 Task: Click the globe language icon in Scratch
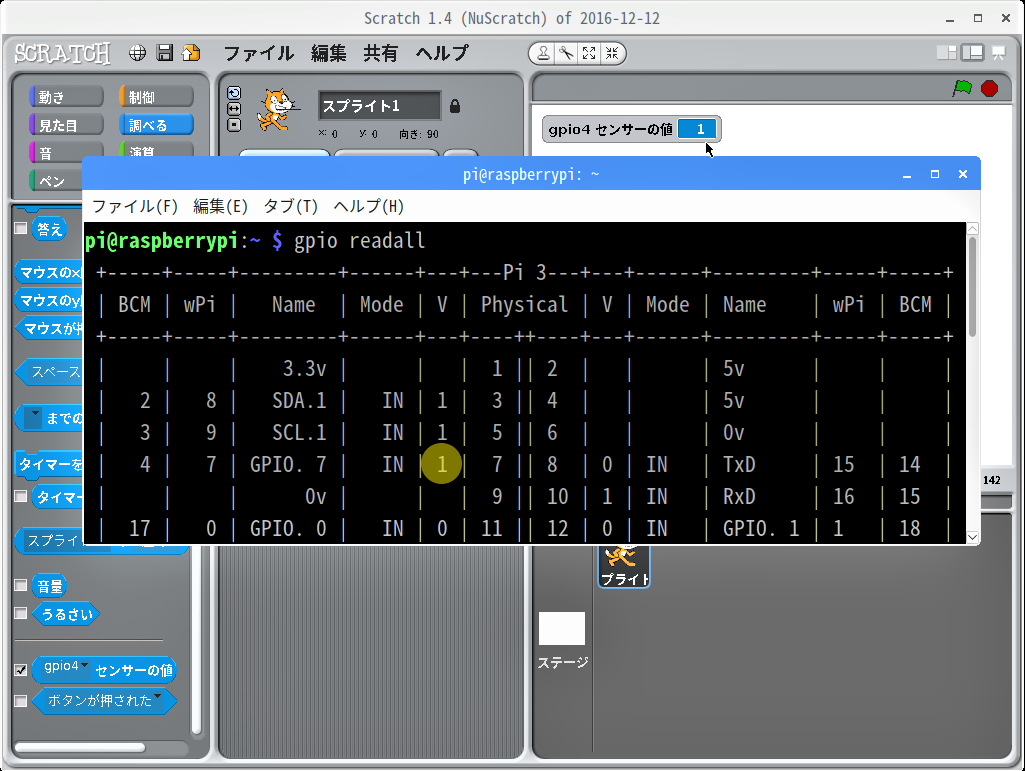pyautogui.click(x=137, y=53)
